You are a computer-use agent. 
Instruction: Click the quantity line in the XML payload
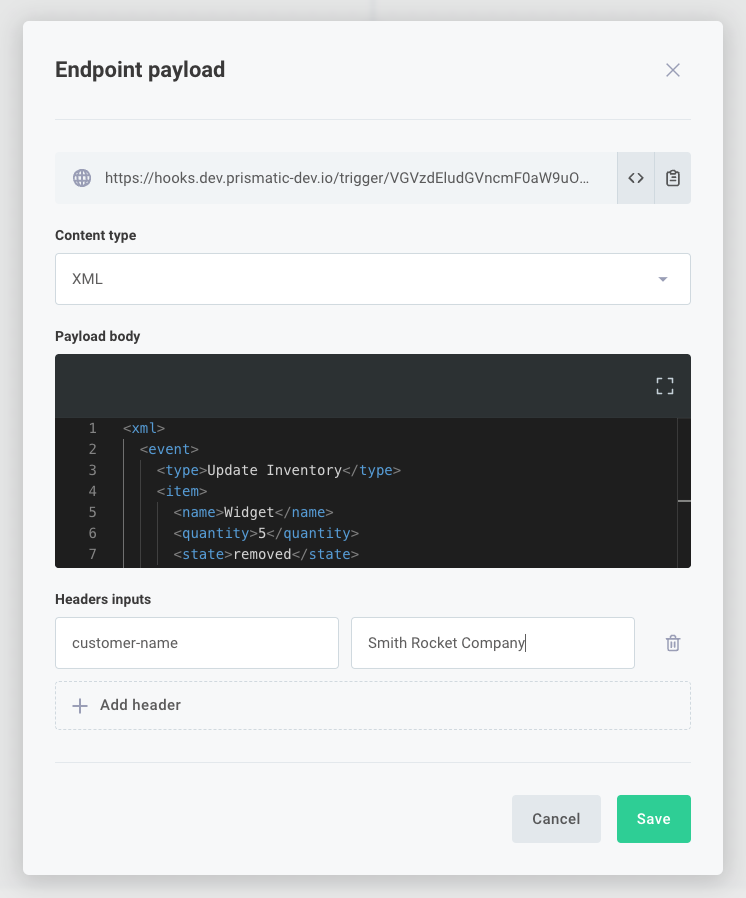pos(280,533)
